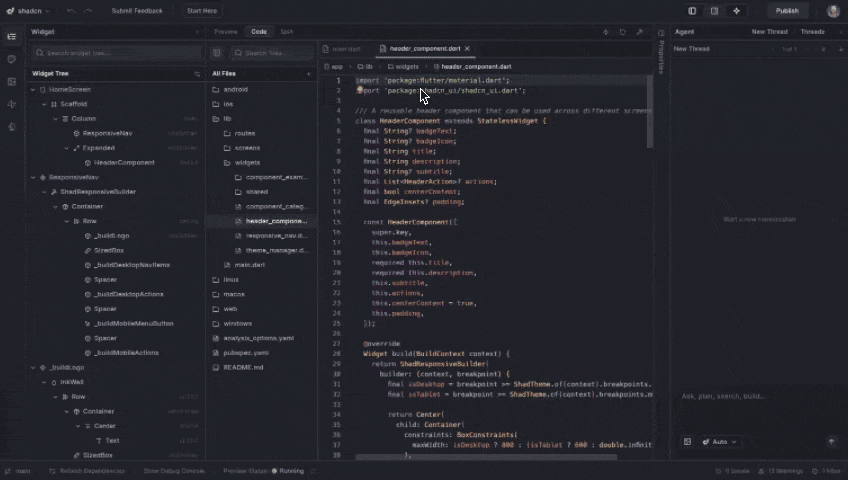Focus the Search widget tree field

click(x=117, y=53)
